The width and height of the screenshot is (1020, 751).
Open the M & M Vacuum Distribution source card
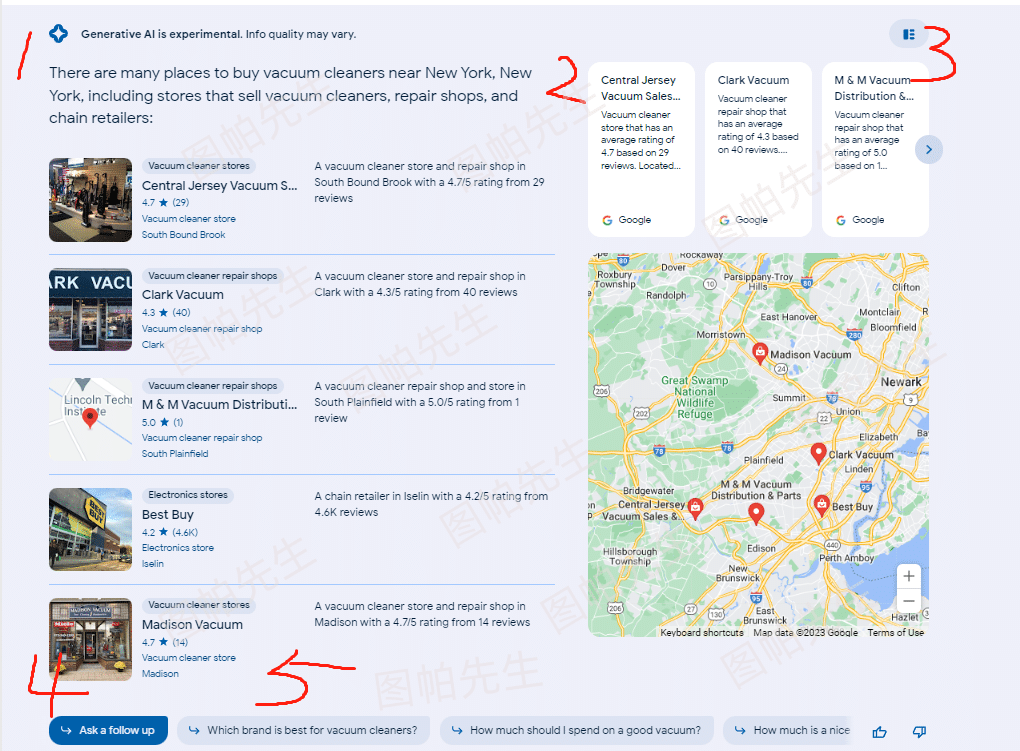[875, 150]
